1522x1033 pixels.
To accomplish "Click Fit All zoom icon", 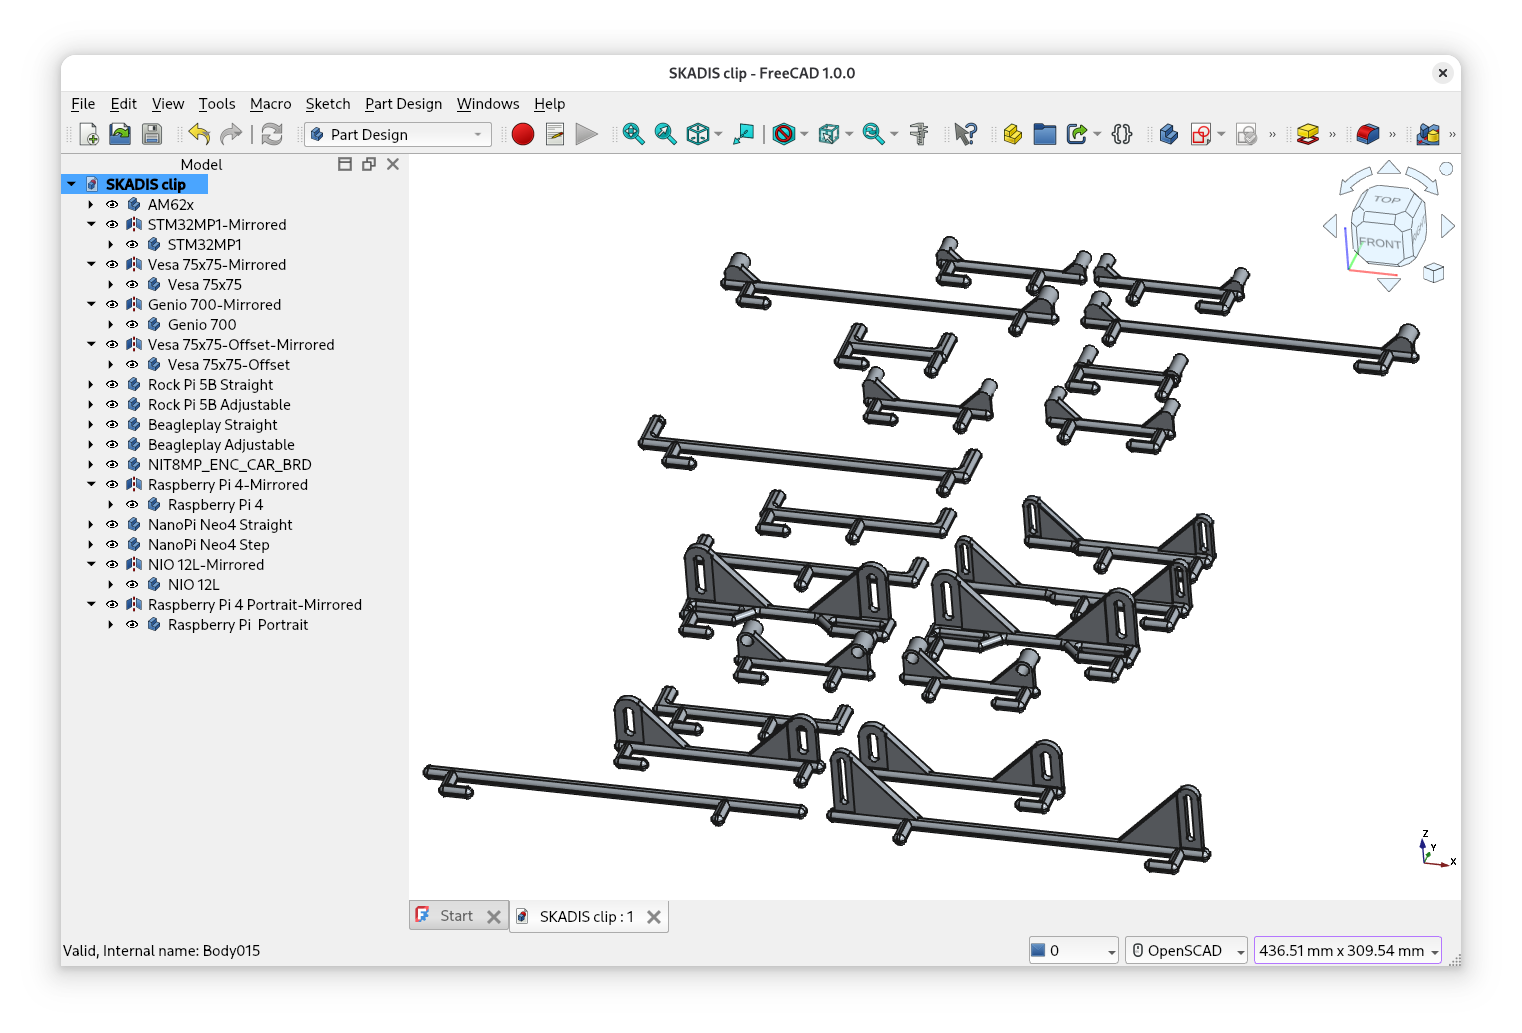I will coord(633,134).
